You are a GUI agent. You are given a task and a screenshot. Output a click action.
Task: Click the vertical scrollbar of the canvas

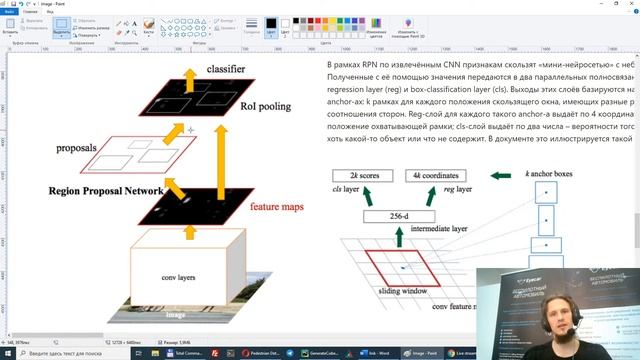click(637, 231)
